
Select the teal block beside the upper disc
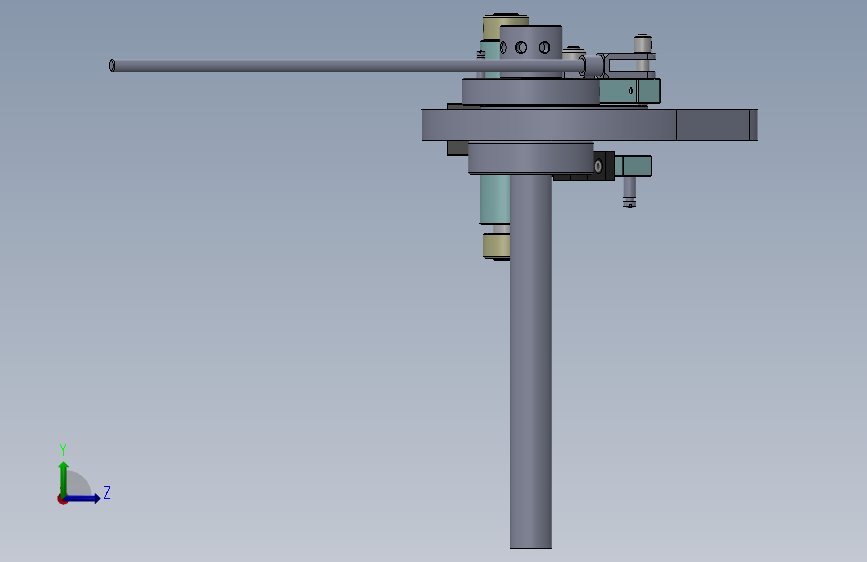coord(630,91)
